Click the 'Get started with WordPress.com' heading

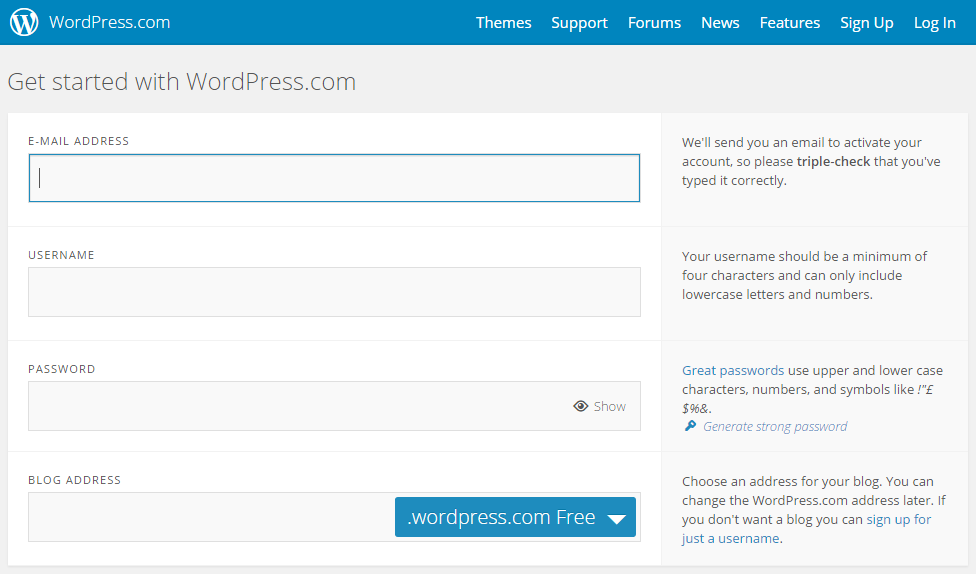[182, 82]
